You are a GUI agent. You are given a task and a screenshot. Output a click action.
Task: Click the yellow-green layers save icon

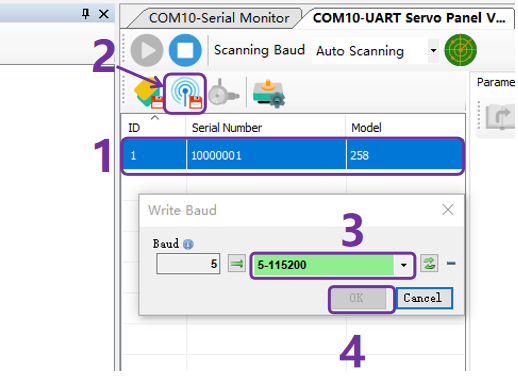pyautogui.click(x=148, y=93)
